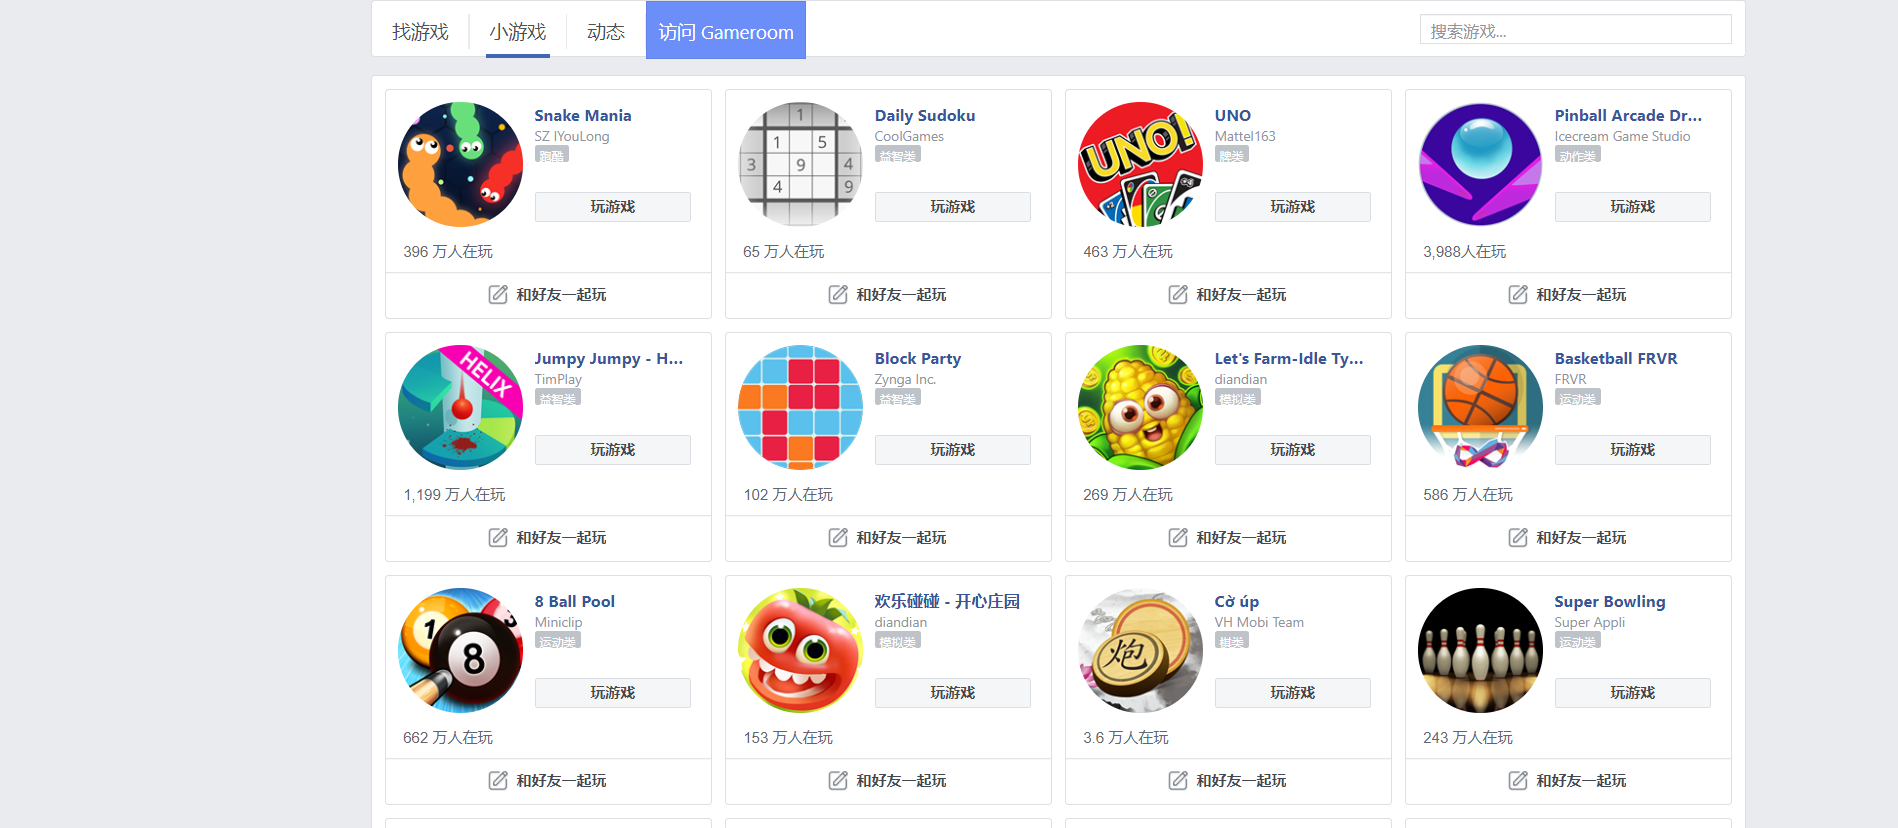Click 玩游戏 button for UNO
Screen dimensions: 1898x828
1292,207
